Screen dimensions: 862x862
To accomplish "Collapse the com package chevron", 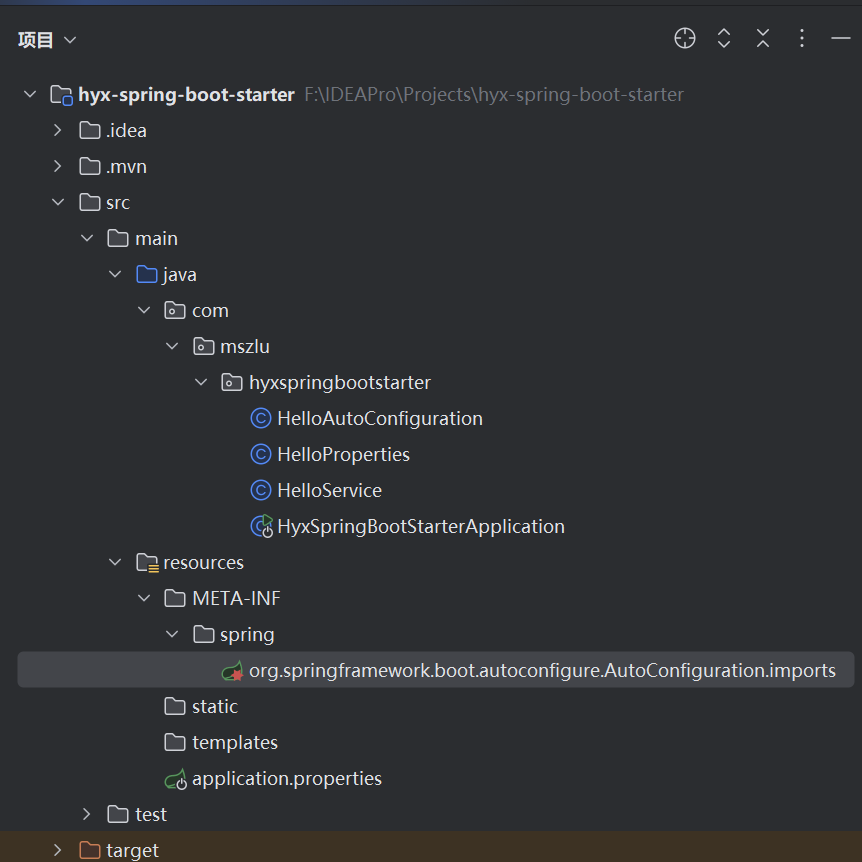I will pyautogui.click(x=144, y=310).
